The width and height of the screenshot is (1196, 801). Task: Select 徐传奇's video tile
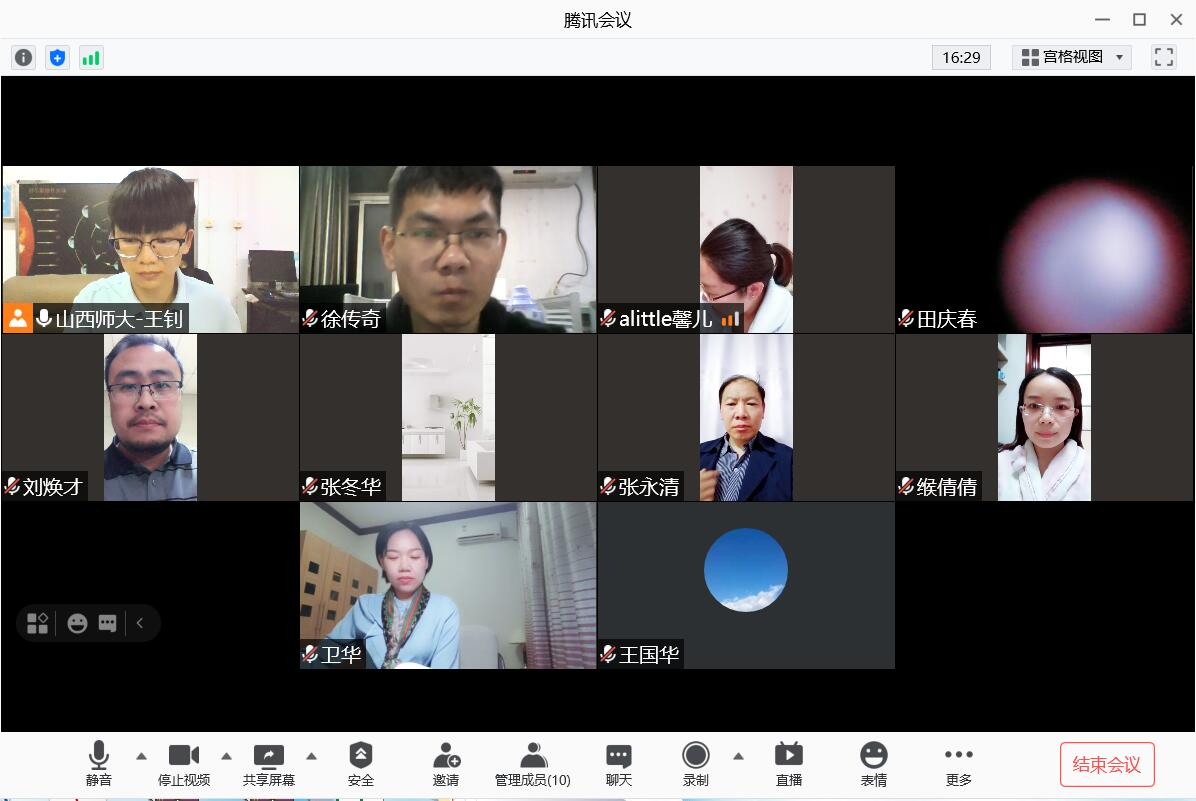coord(448,249)
